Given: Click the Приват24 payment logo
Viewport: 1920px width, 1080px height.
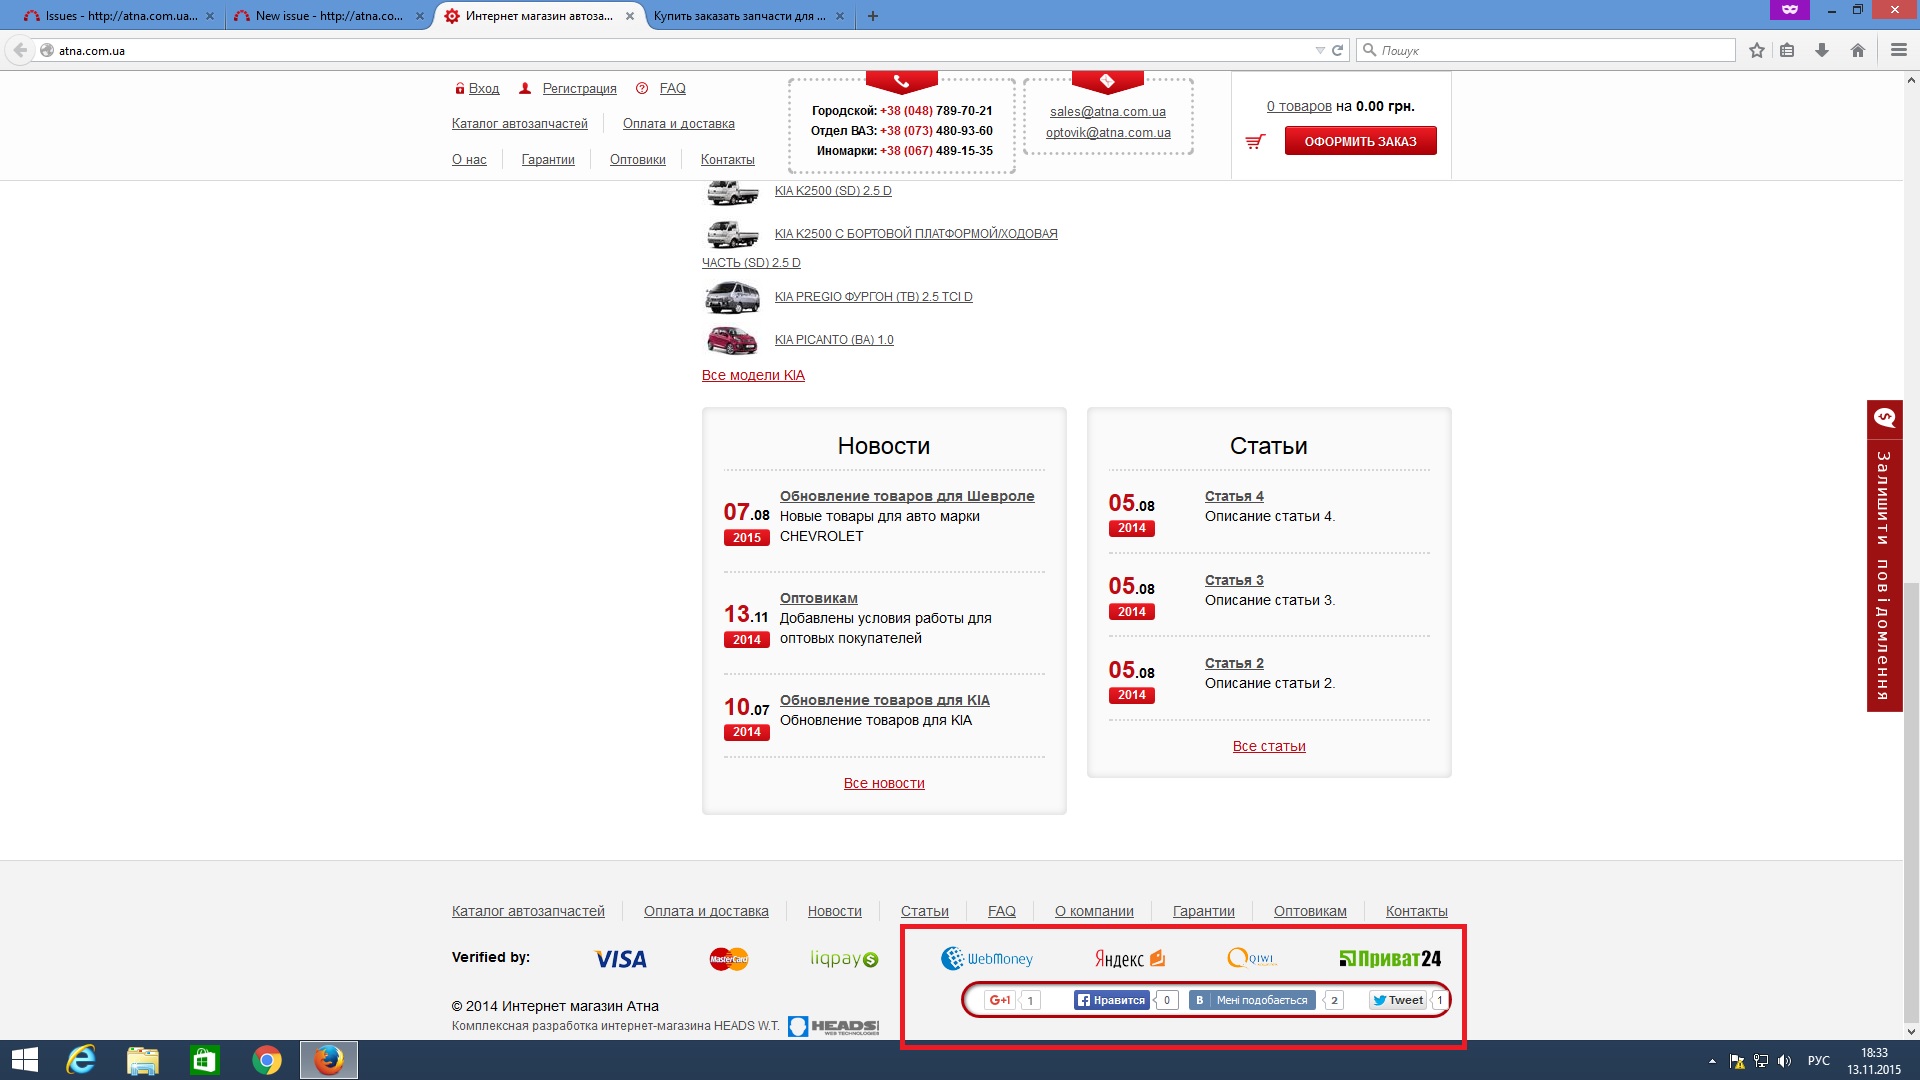Looking at the screenshot, I should tap(1390, 958).
